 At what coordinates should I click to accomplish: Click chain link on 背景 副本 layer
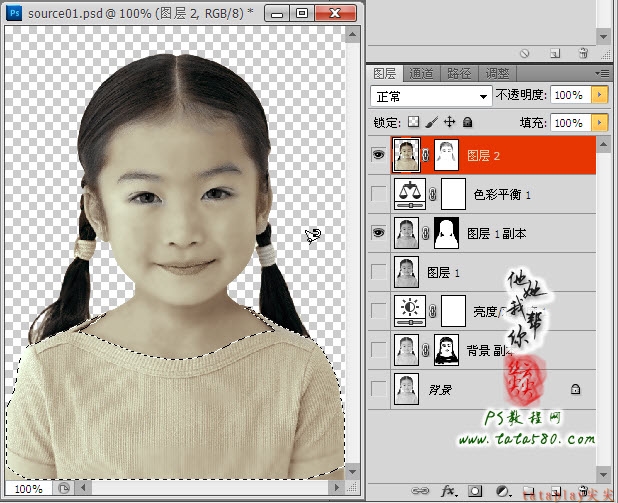click(x=426, y=350)
